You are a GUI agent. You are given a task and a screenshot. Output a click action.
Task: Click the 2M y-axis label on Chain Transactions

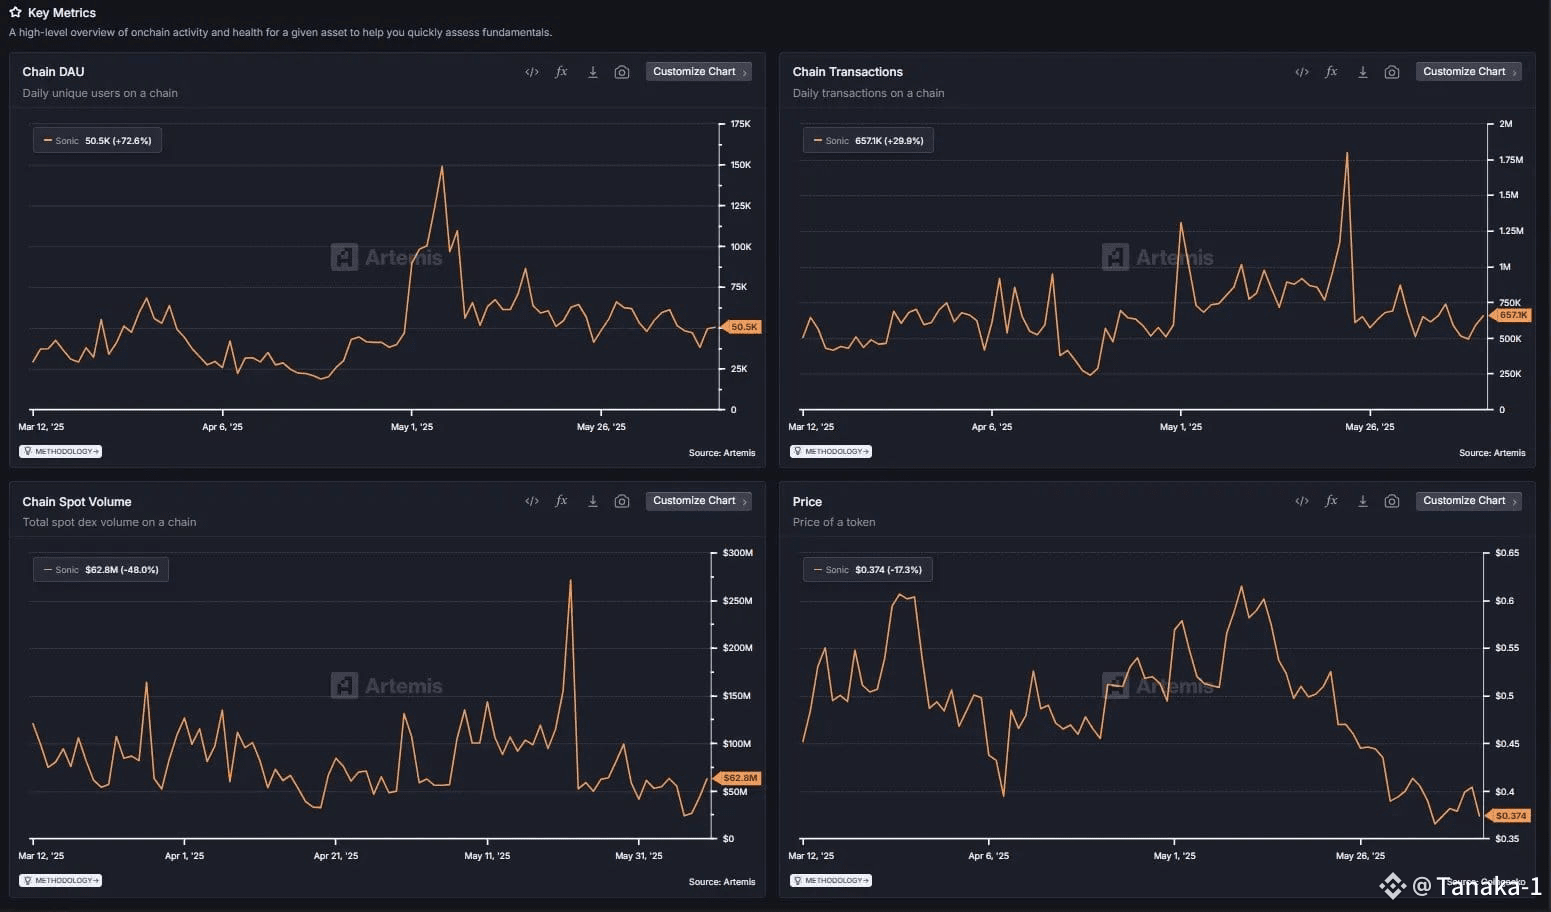tap(1506, 124)
